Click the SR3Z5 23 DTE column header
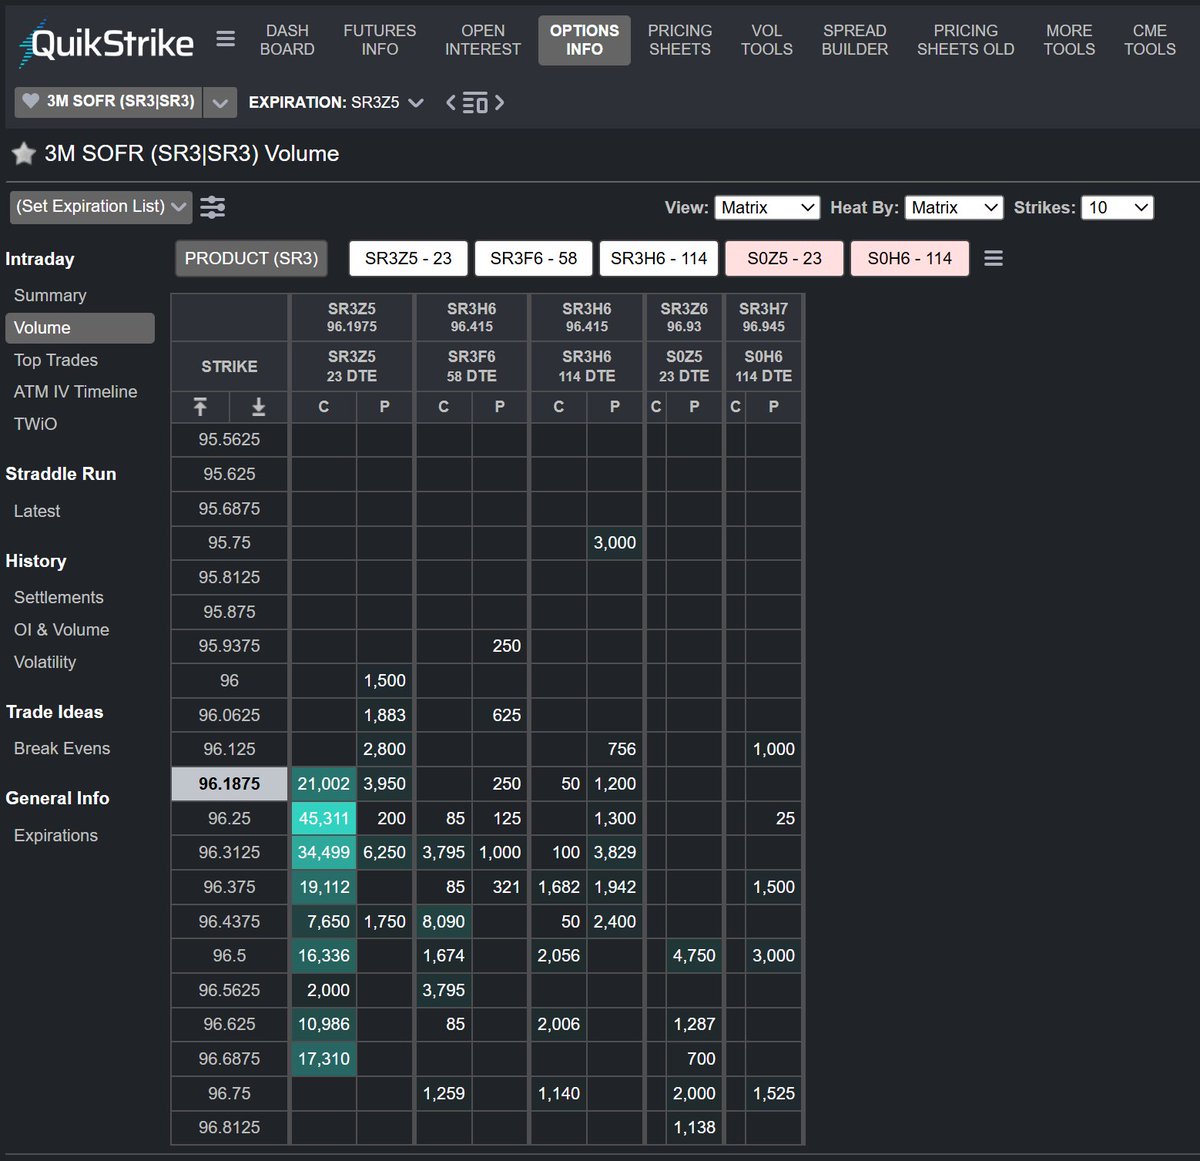Image resolution: width=1200 pixels, height=1161 pixels. click(352, 366)
